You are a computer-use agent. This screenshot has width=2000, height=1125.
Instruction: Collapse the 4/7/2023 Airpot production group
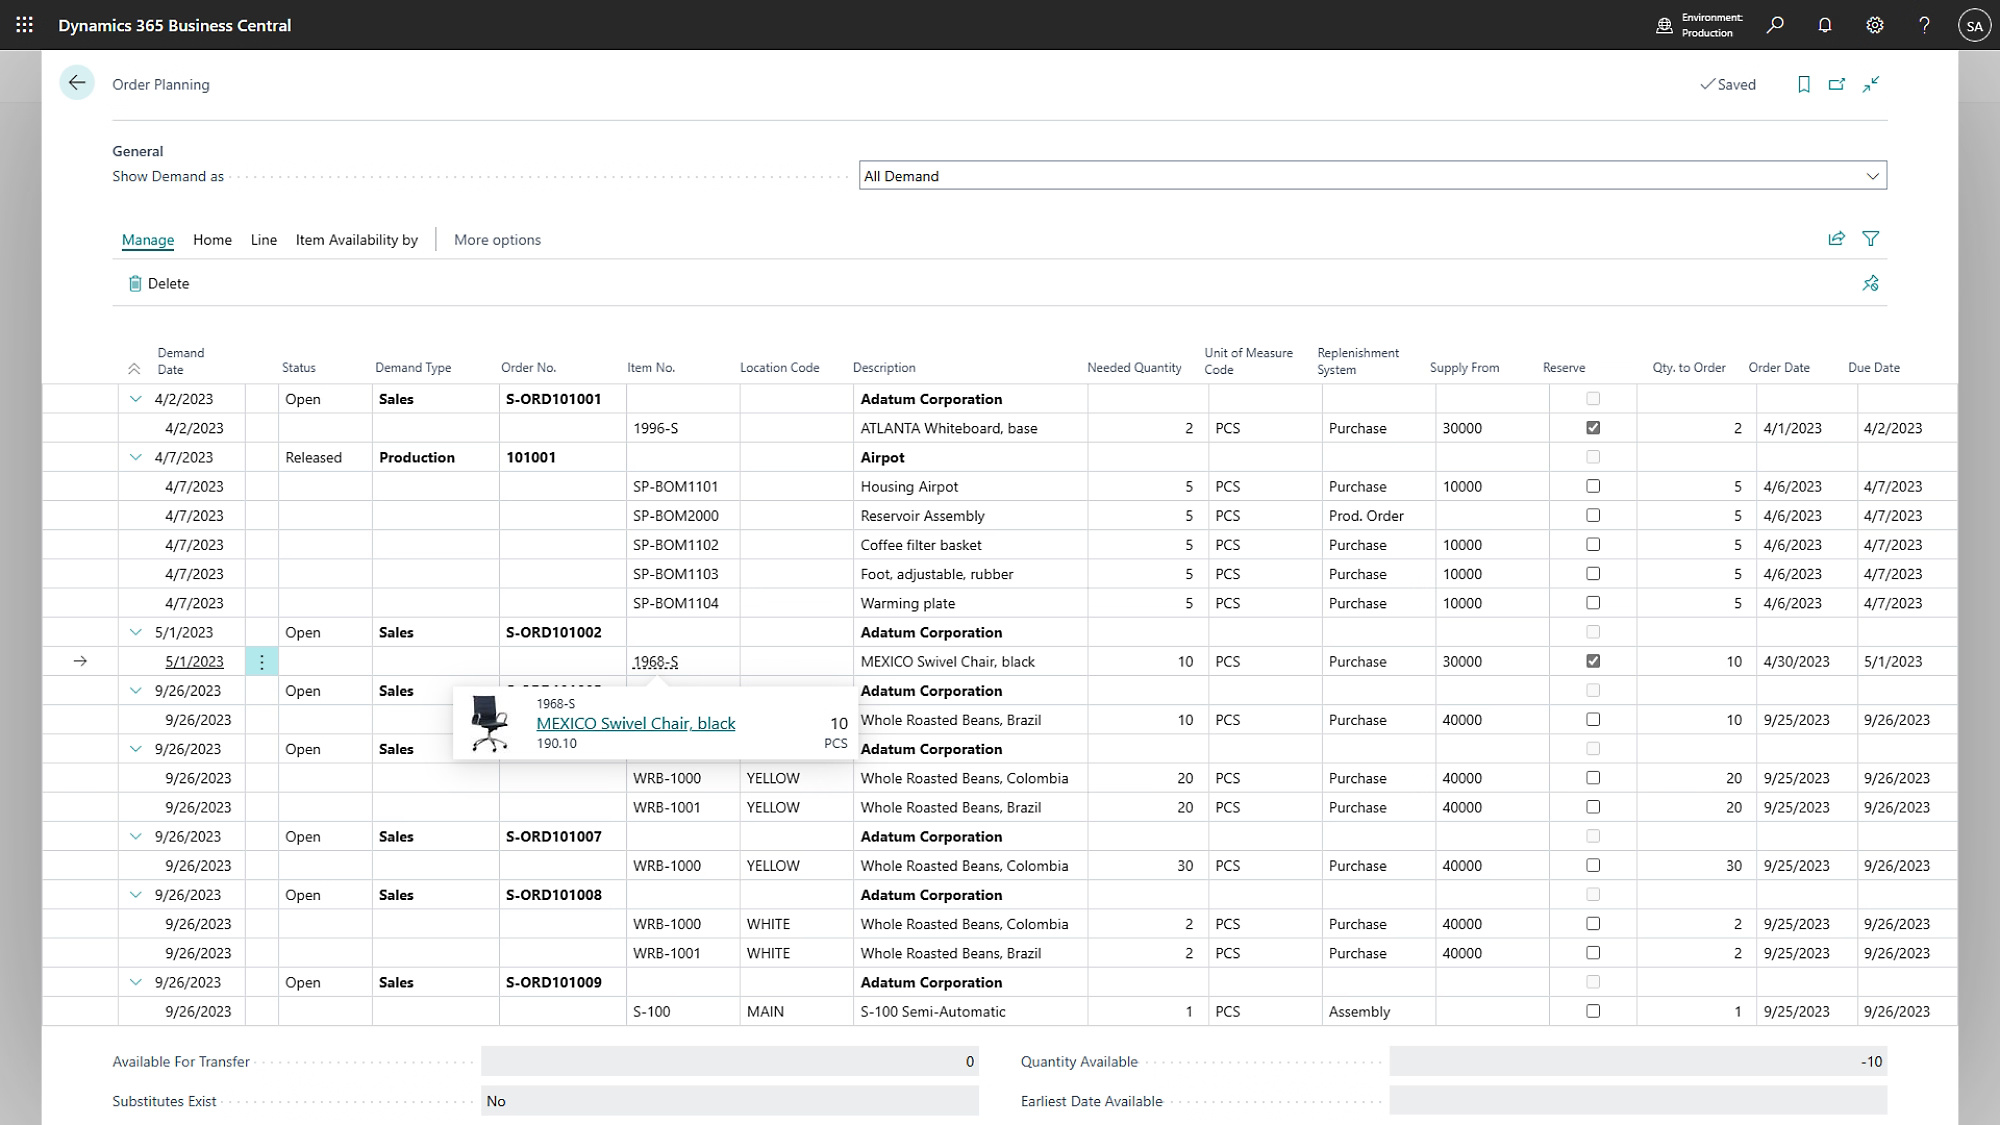coord(135,457)
